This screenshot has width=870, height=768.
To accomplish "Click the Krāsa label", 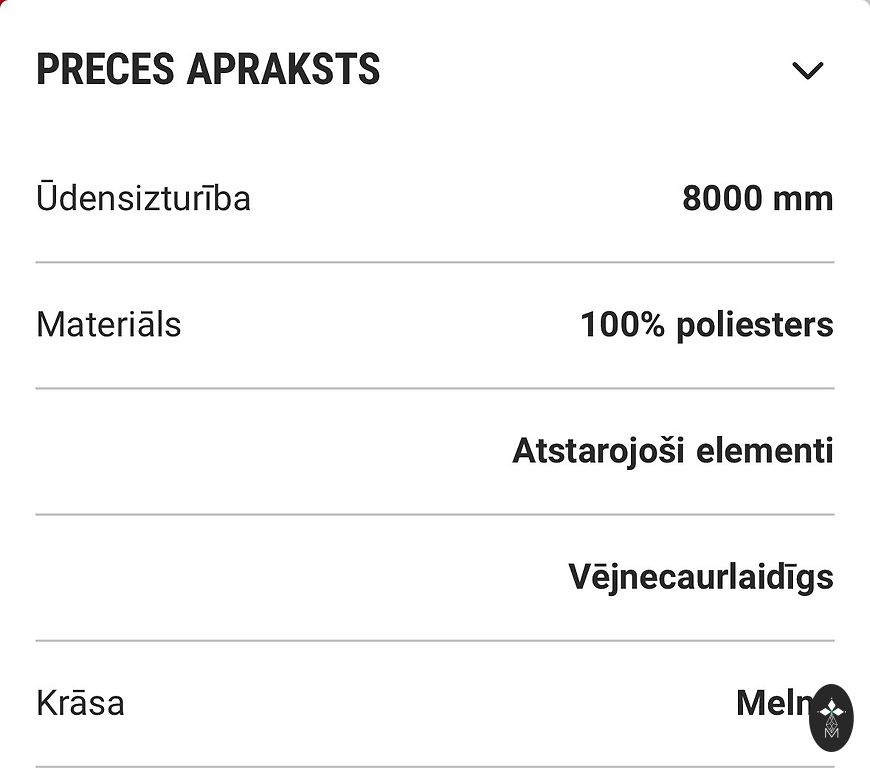I will point(80,702).
